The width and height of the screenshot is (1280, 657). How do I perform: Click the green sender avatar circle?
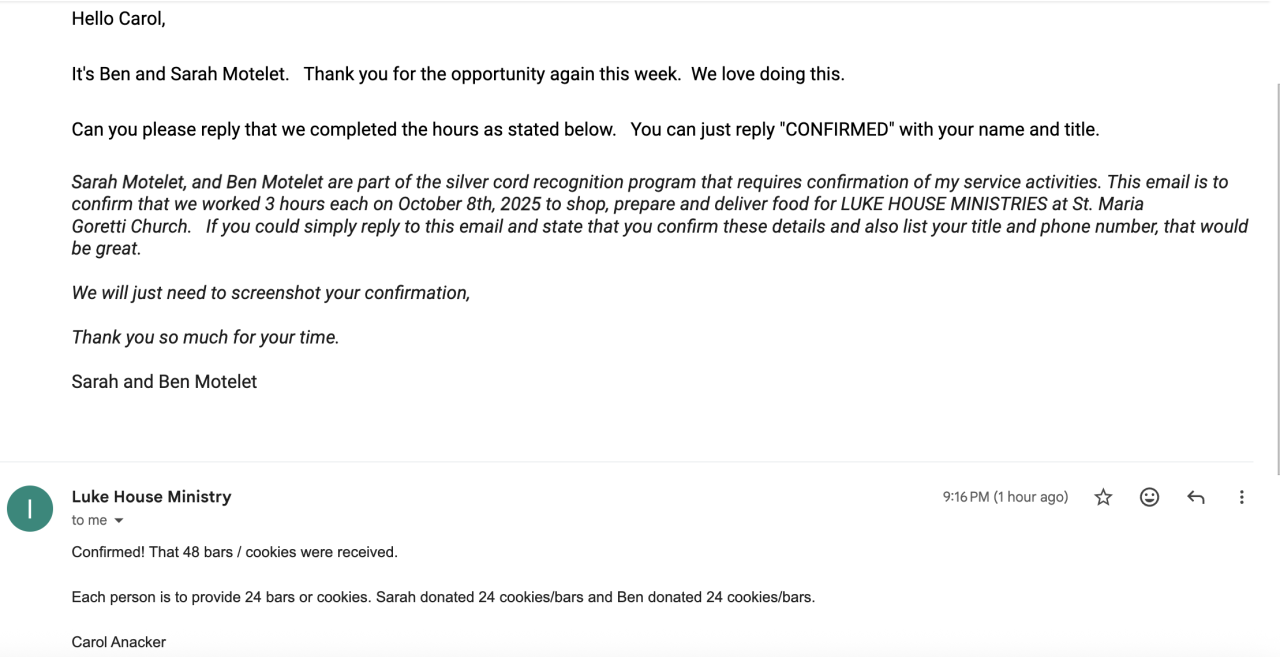[30, 508]
